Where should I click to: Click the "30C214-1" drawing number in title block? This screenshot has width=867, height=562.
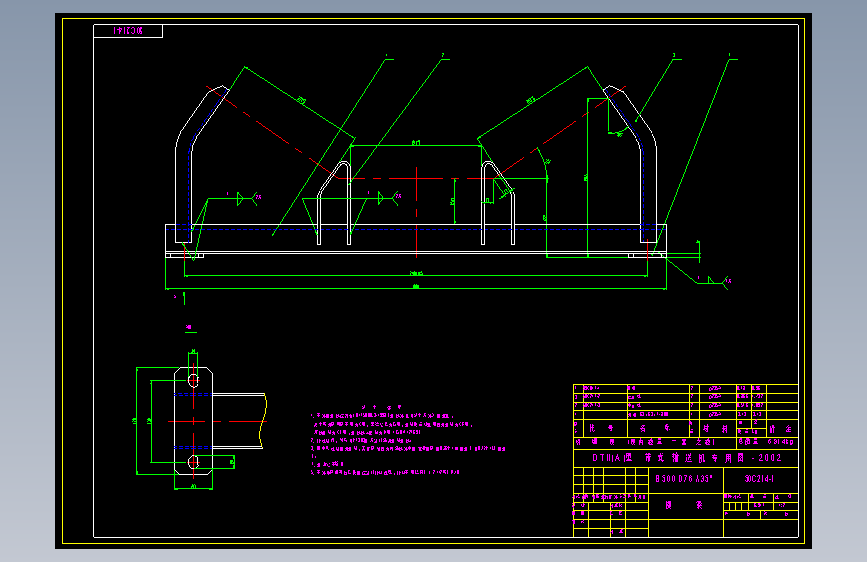pyautogui.click(x=759, y=478)
